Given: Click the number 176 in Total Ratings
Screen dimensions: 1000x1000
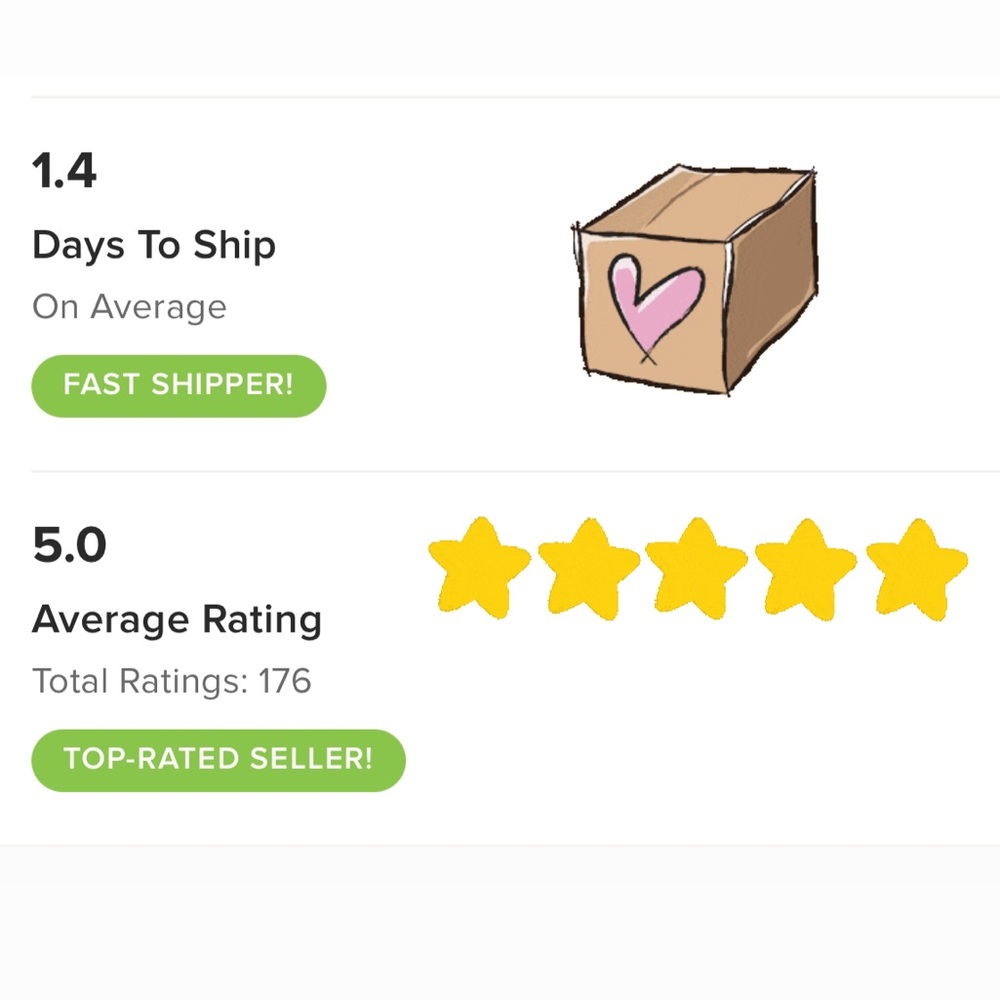Looking at the screenshot, I should 284,680.
